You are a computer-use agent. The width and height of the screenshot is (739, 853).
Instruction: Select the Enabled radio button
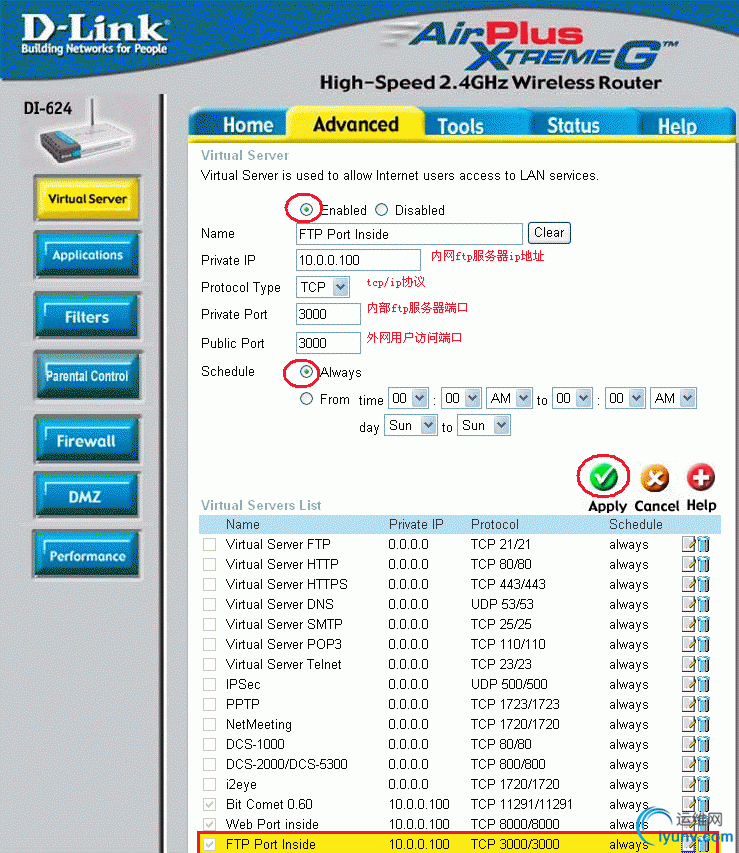[x=306, y=209]
